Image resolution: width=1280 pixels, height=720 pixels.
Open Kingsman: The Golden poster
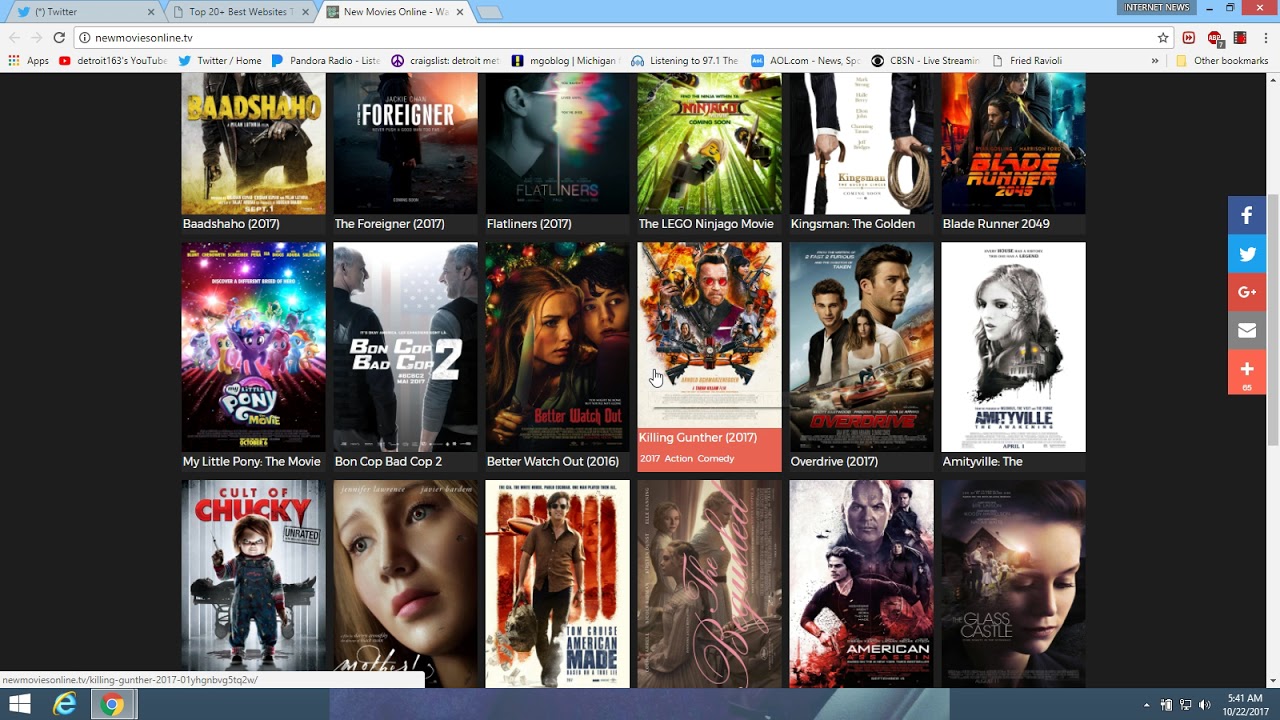[x=861, y=143]
